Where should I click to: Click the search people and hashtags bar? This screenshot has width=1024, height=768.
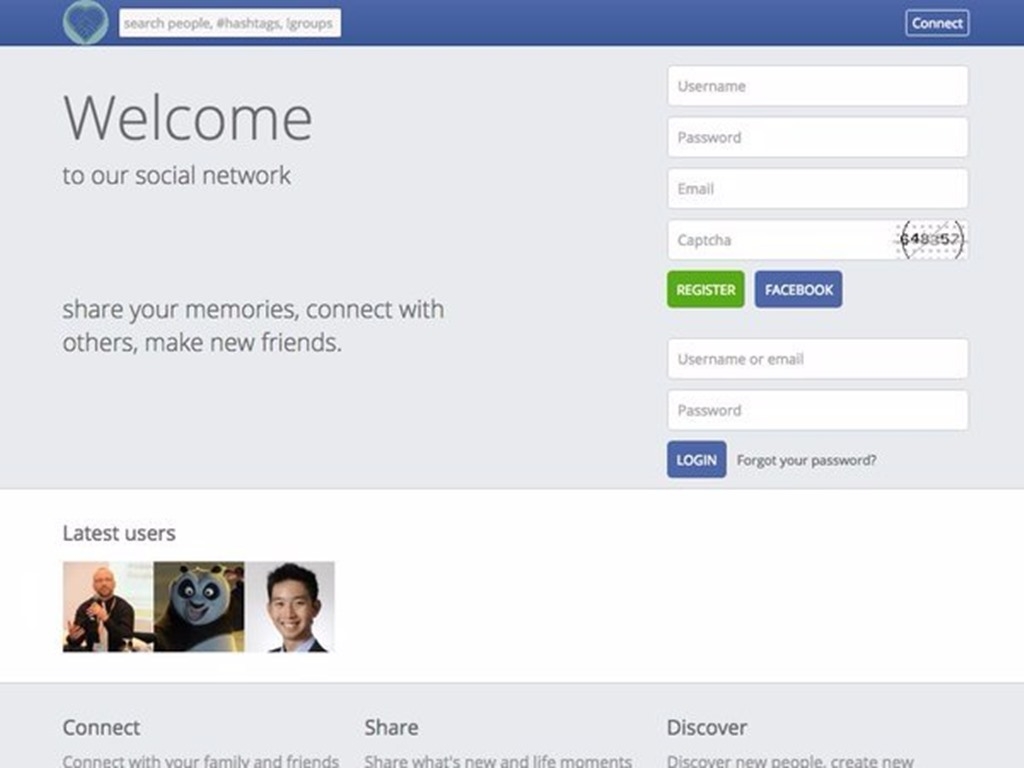(229, 22)
